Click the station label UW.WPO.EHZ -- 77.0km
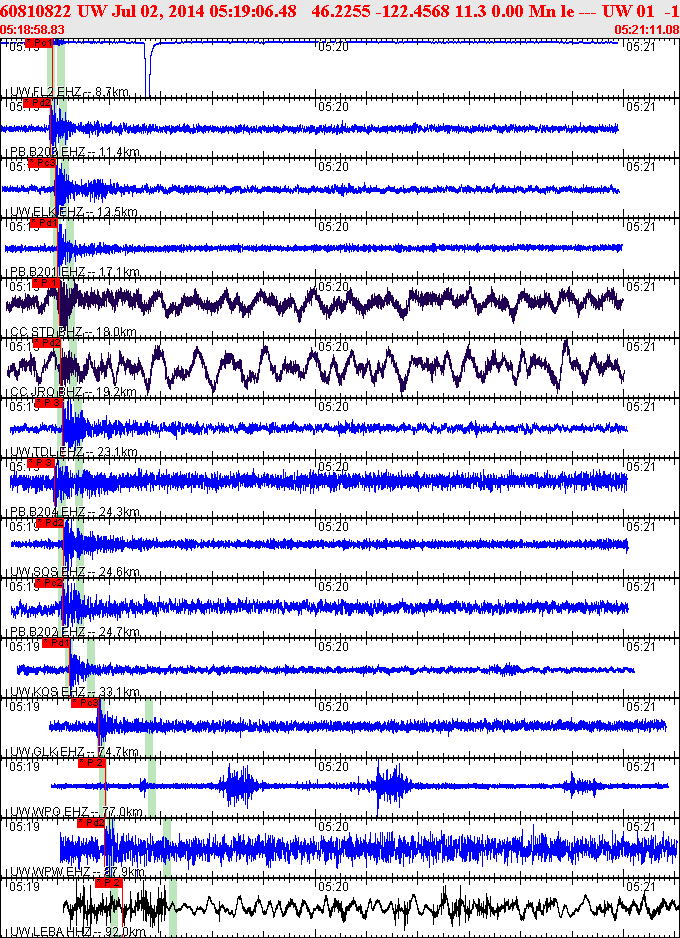 click(x=77, y=811)
